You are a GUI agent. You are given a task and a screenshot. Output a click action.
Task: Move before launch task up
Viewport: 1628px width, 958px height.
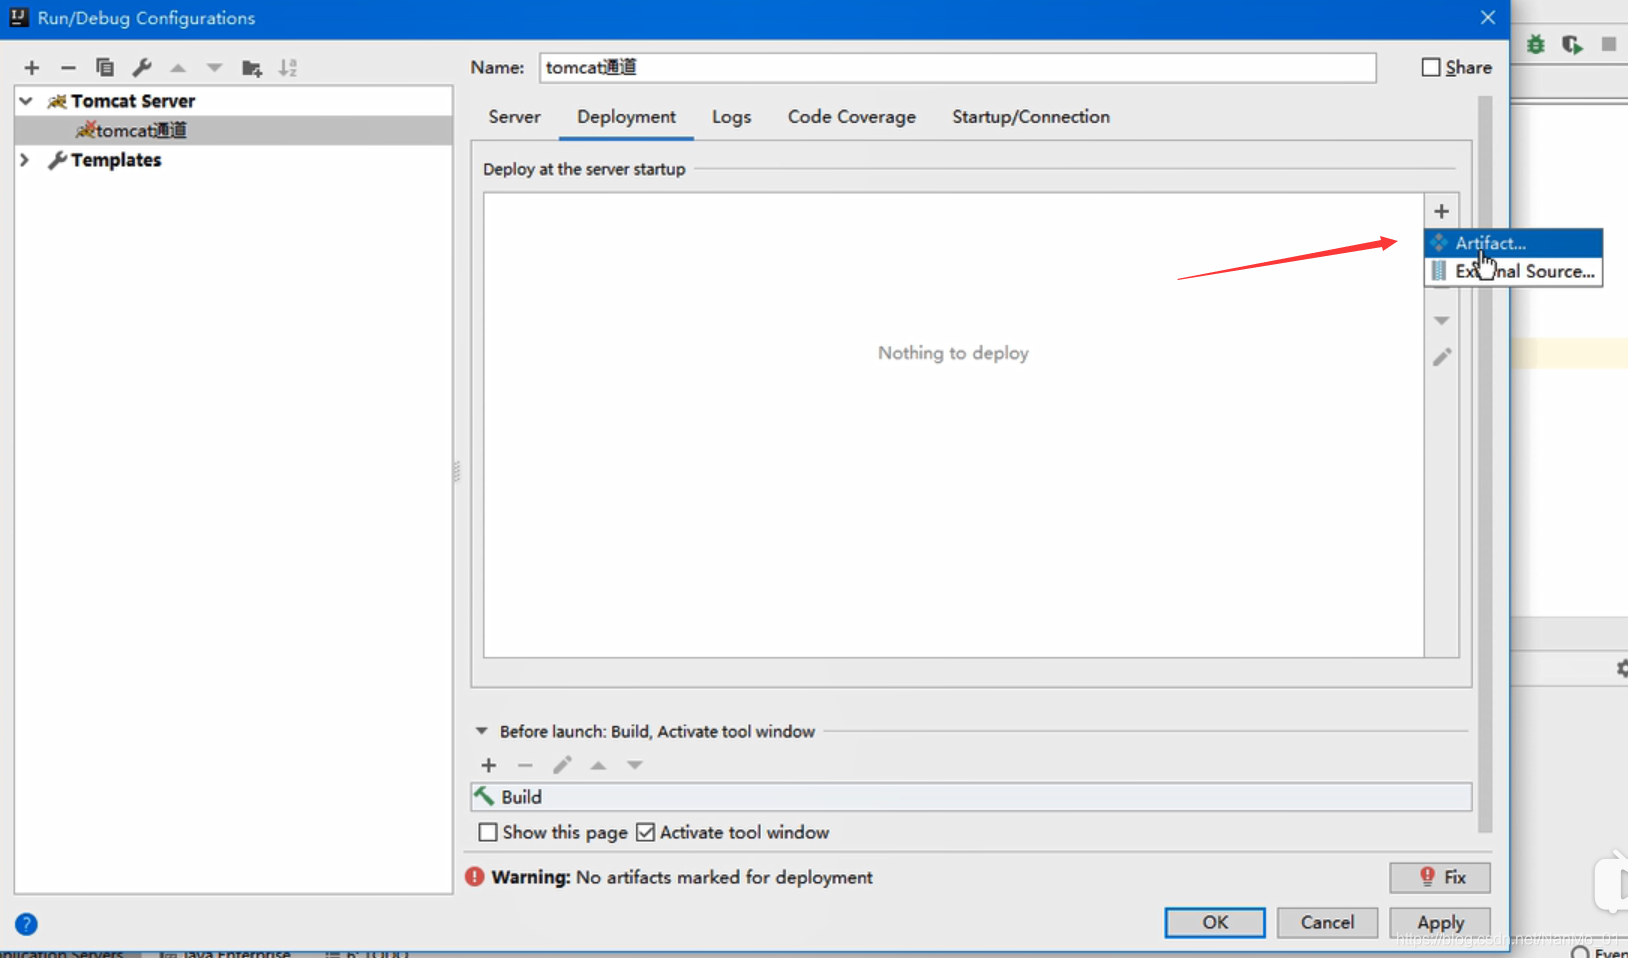coord(598,765)
